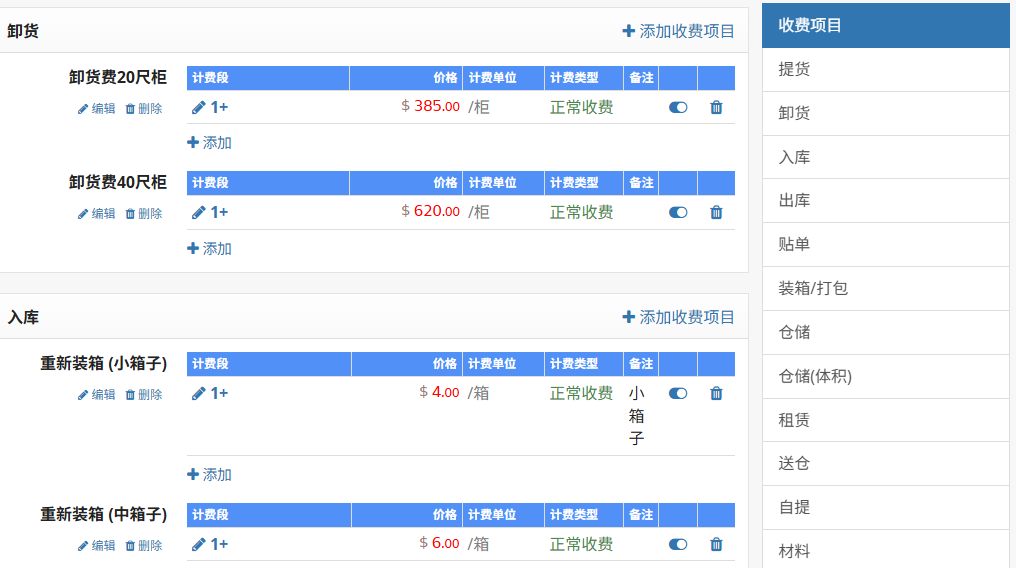The width and height of the screenshot is (1016, 568).
Task: Edit the 1+ tier pencil for 重新装箱 (中箱子)
Action: click(199, 544)
